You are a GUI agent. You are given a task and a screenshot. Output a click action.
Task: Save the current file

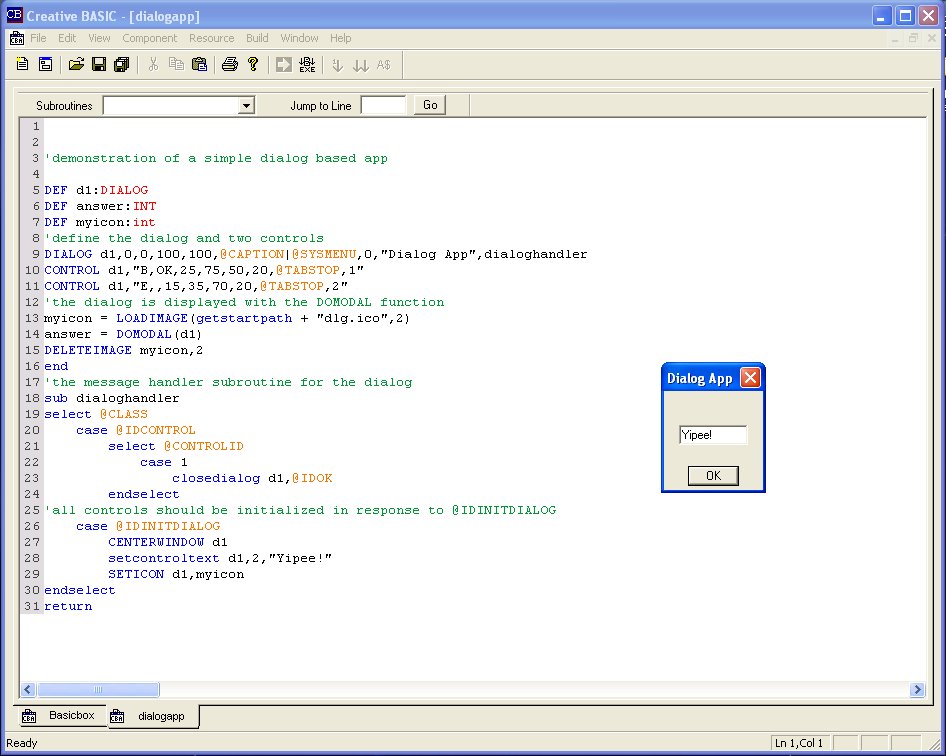click(99, 64)
